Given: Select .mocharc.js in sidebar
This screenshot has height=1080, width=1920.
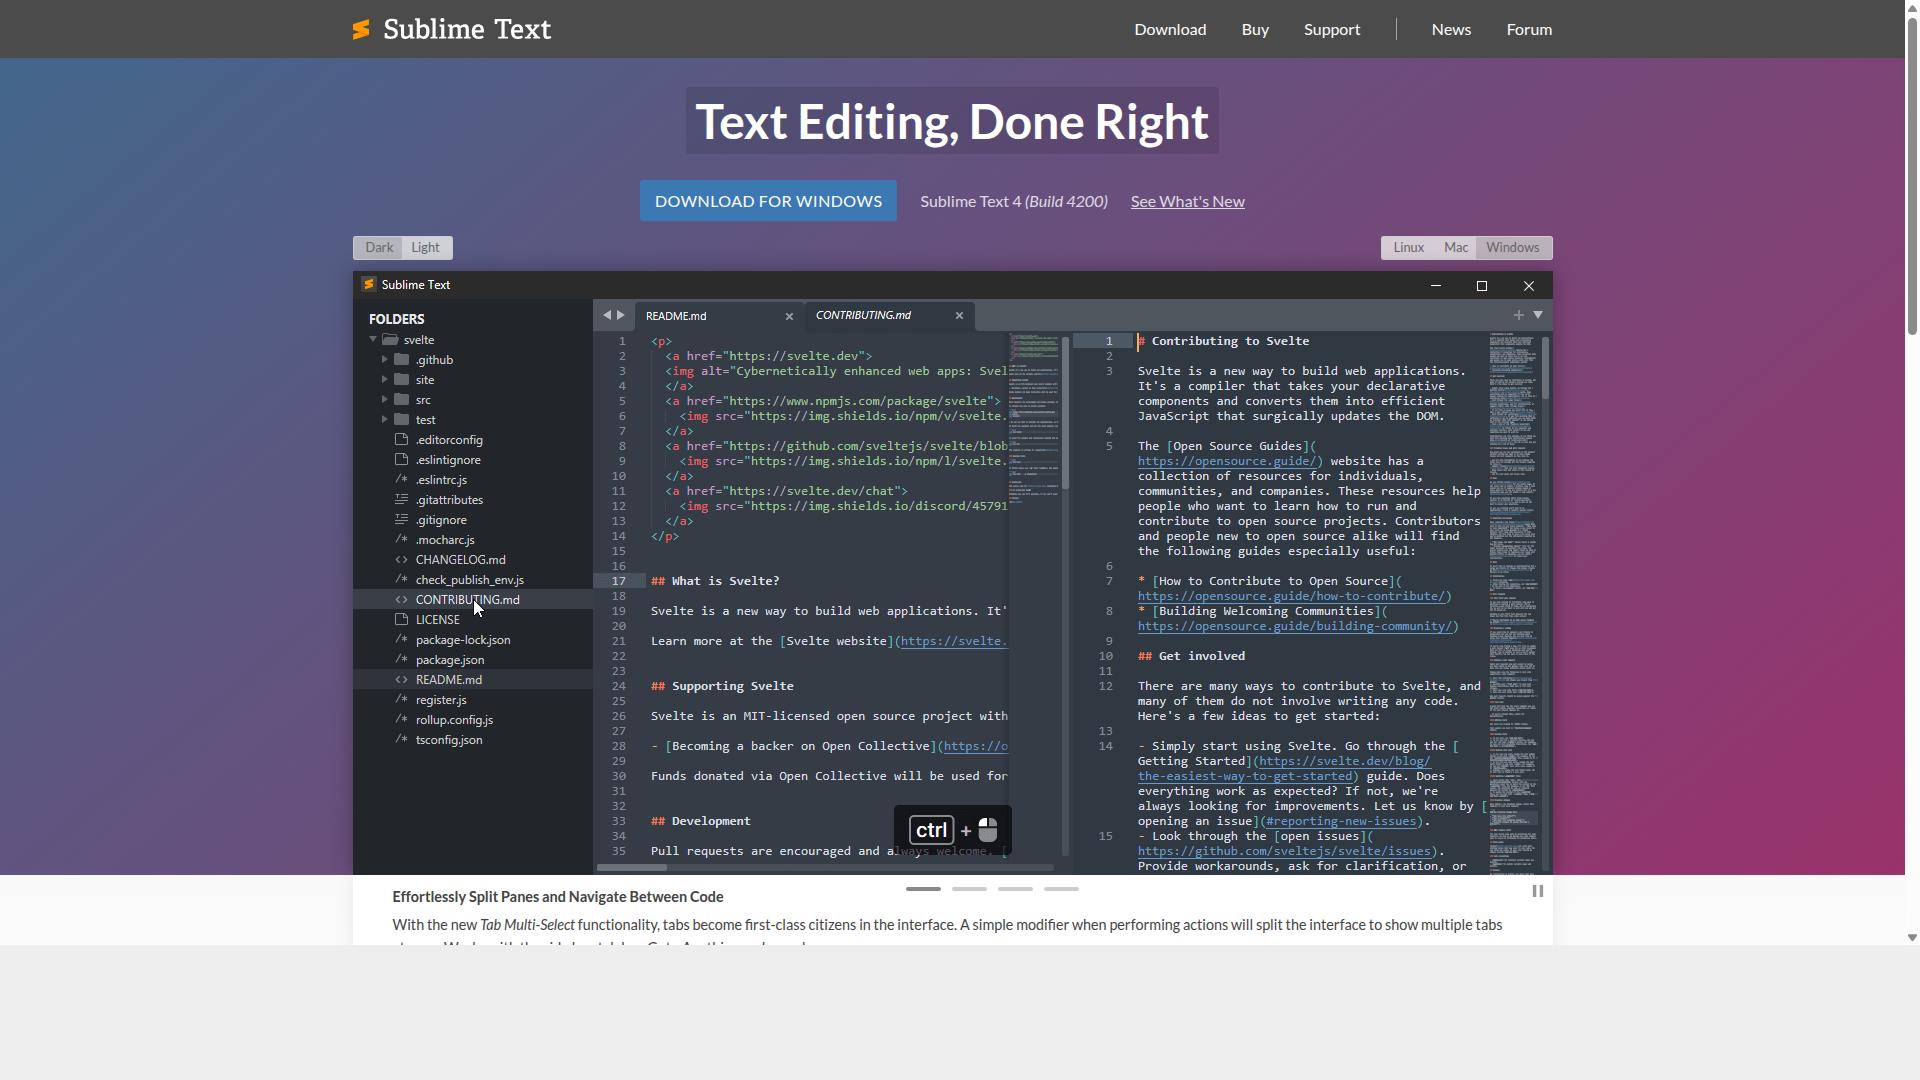Looking at the screenshot, I should tap(445, 540).
